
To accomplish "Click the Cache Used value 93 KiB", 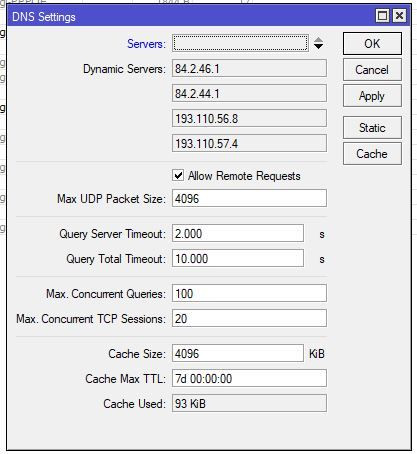I will click(249, 403).
